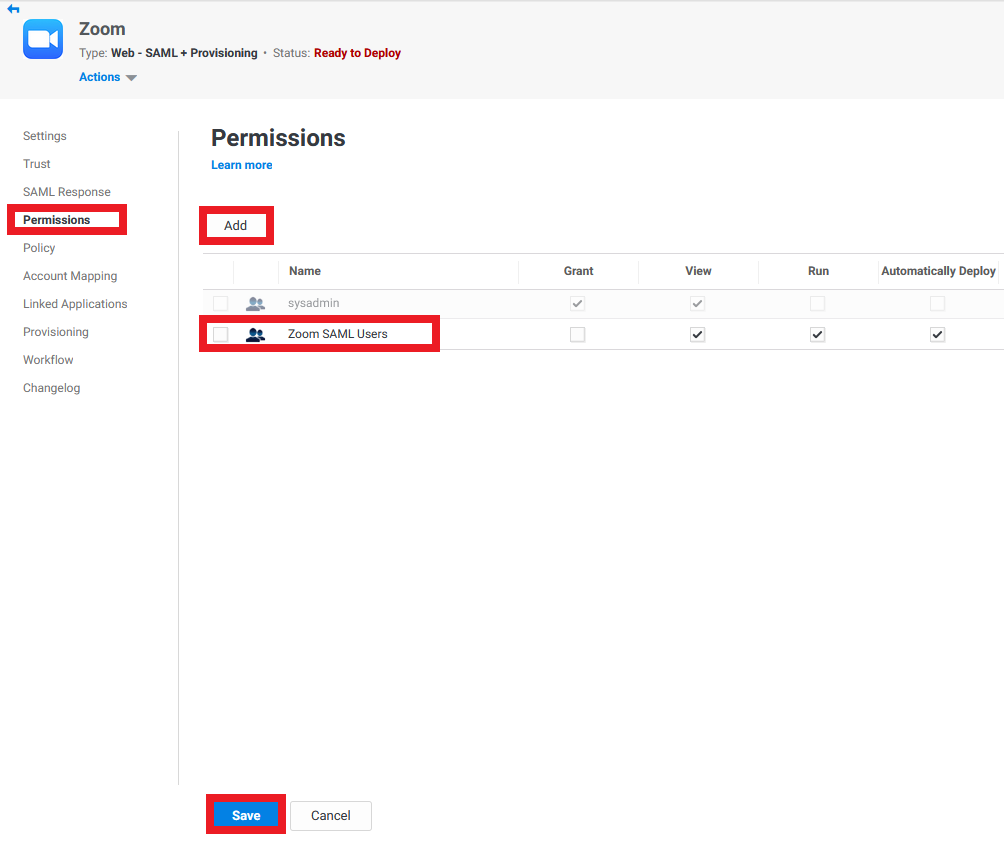Image resolution: width=1004 pixels, height=851 pixels.
Task: Toggle View for sysadmin
Action: click(x=697, y=304)
